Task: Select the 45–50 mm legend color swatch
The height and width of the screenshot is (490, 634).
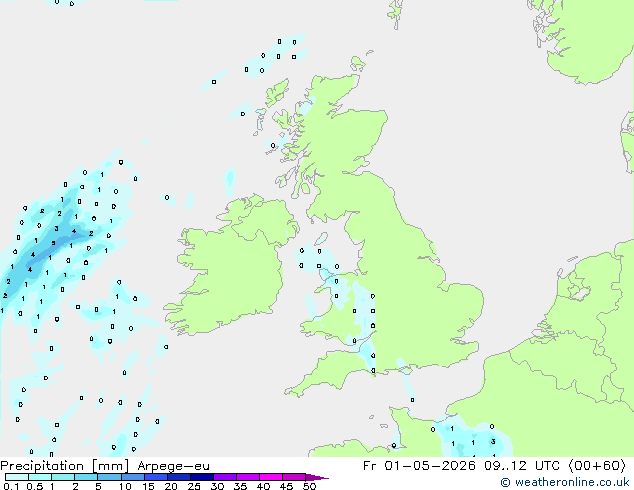Action: click(x=294, y=477)
